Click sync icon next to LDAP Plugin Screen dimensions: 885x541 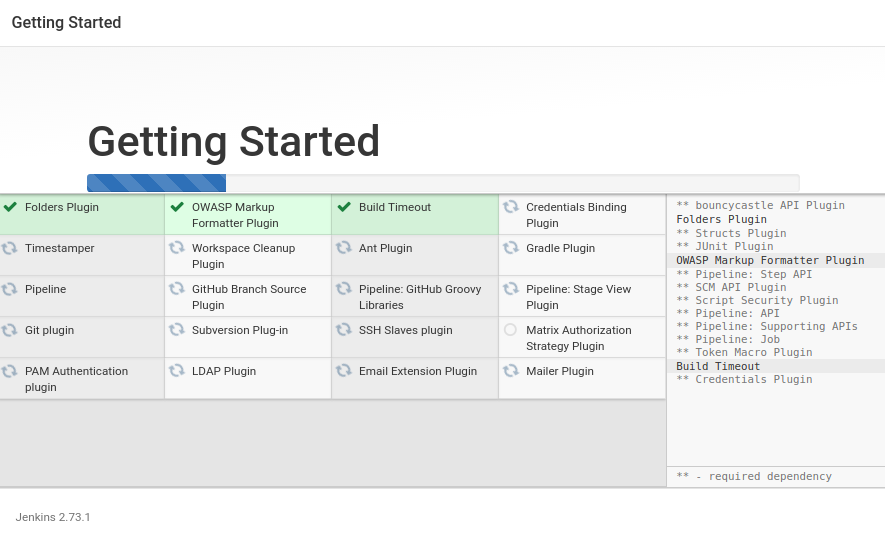pyautogui.click(x=177, y=371)
